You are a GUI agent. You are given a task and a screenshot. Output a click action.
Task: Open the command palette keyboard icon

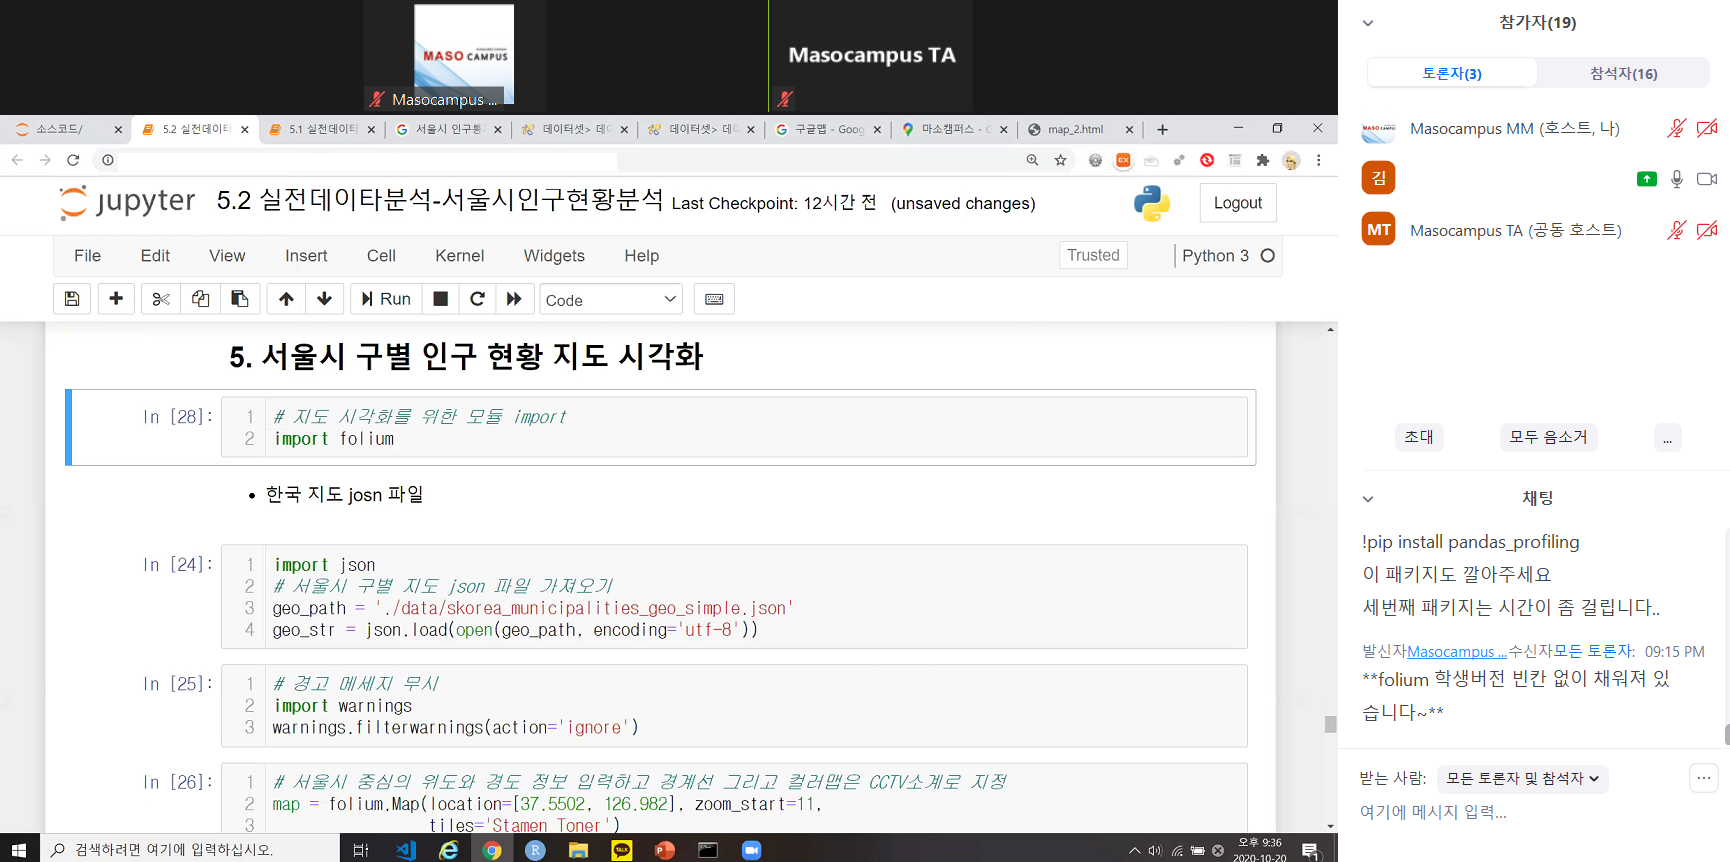714,299
